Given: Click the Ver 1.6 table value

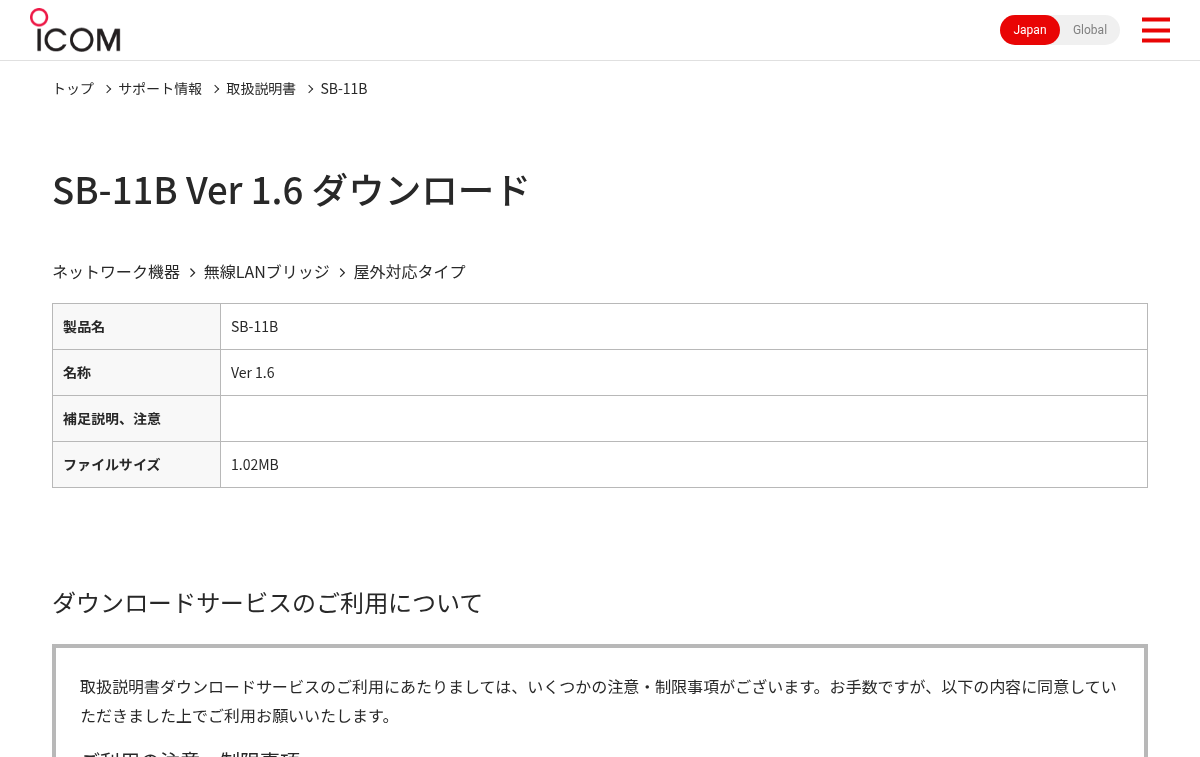Looking at the screenshot, I should 252,373.
